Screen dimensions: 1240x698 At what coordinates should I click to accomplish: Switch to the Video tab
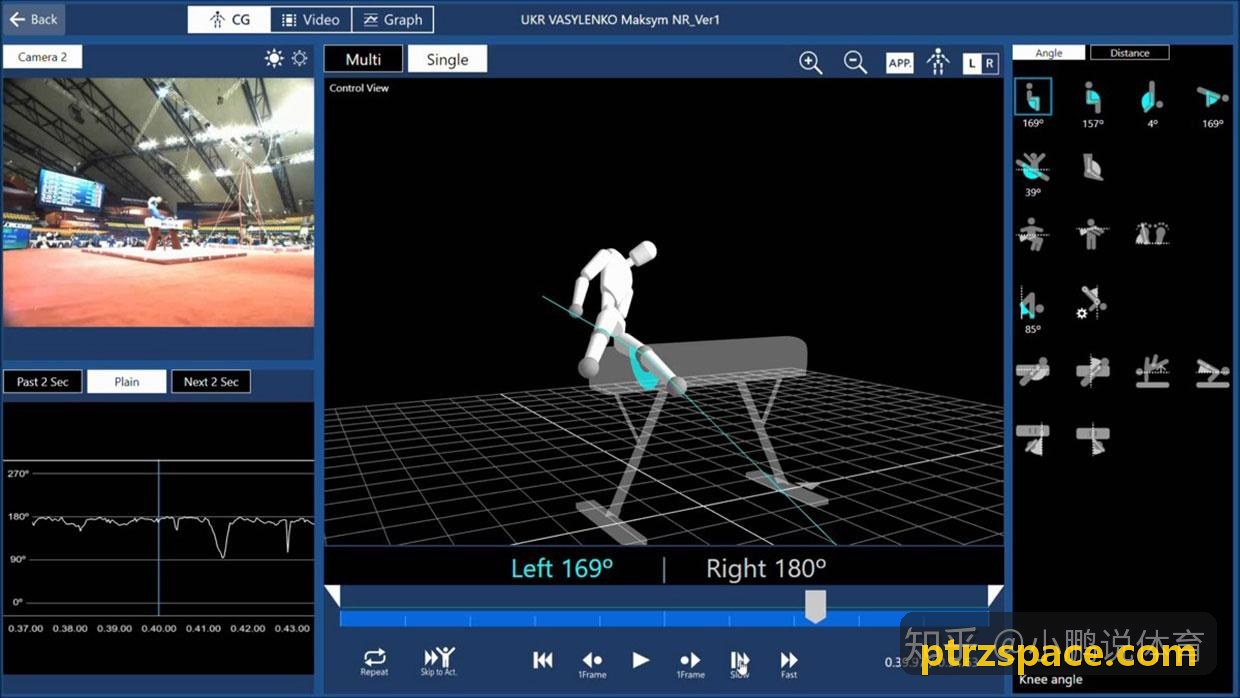pyautogui.click(x=311, y=19)
